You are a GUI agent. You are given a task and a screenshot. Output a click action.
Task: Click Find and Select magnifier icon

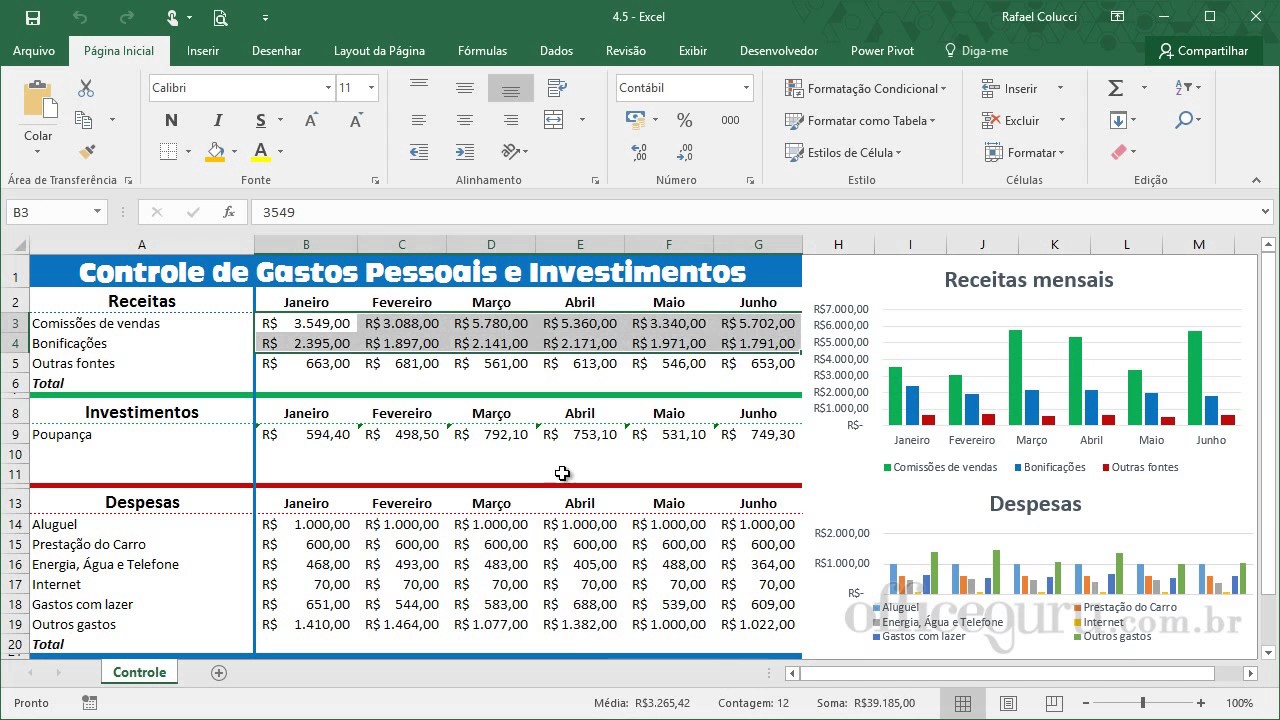pyautogui.click(x=1183, y=120)
